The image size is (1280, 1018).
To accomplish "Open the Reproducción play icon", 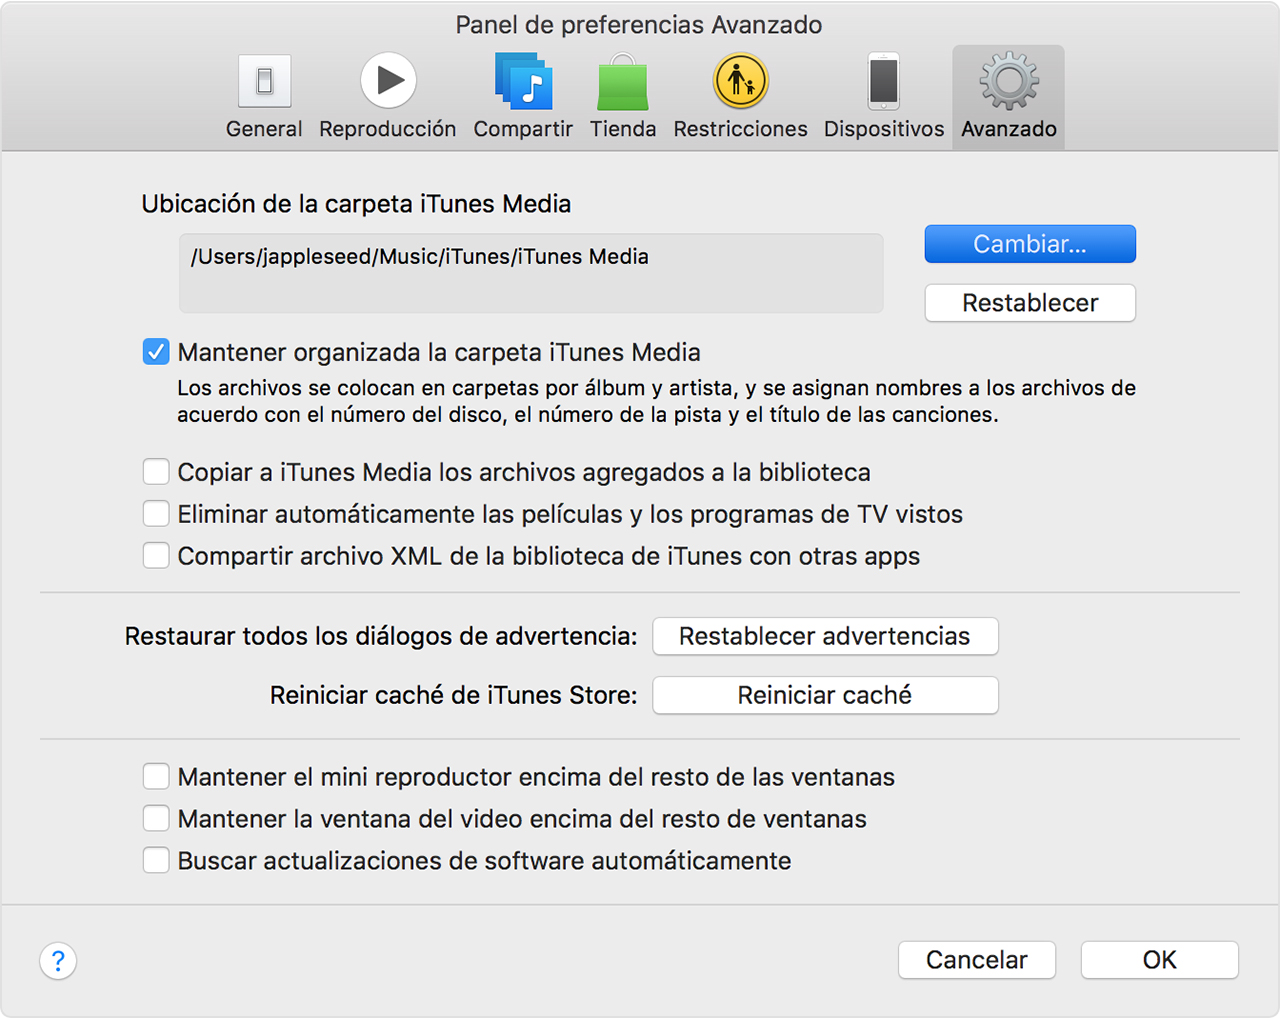I will [388, 80].
